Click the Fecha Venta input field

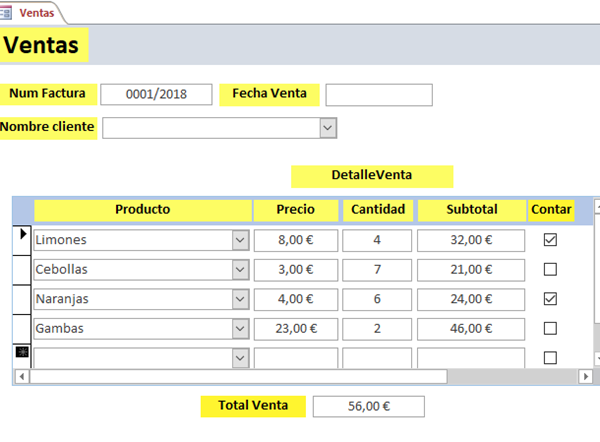tap(379, 94)
